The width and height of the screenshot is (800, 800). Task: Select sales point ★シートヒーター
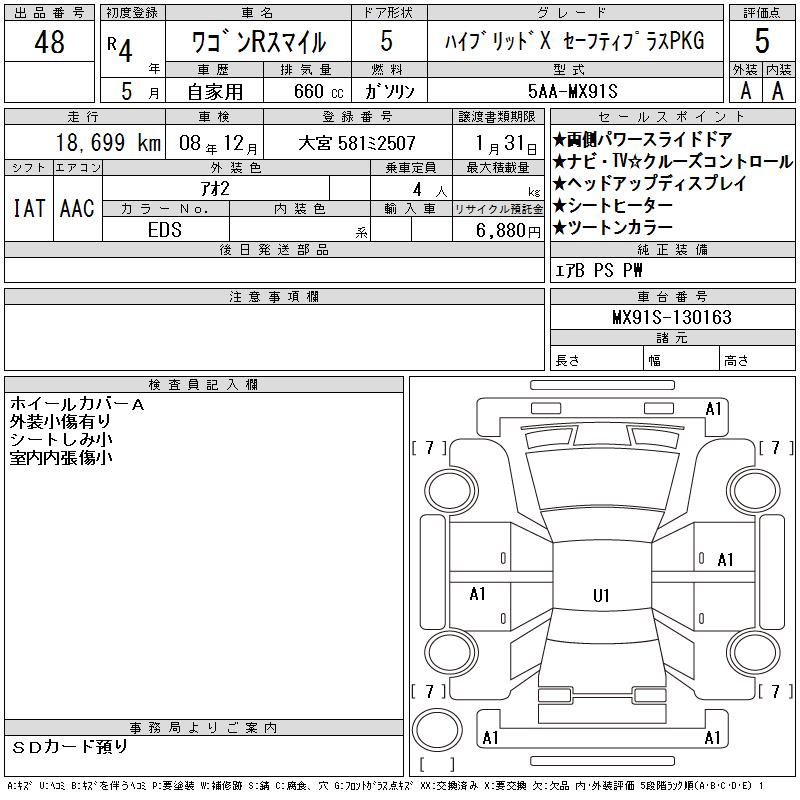(612, 205)
